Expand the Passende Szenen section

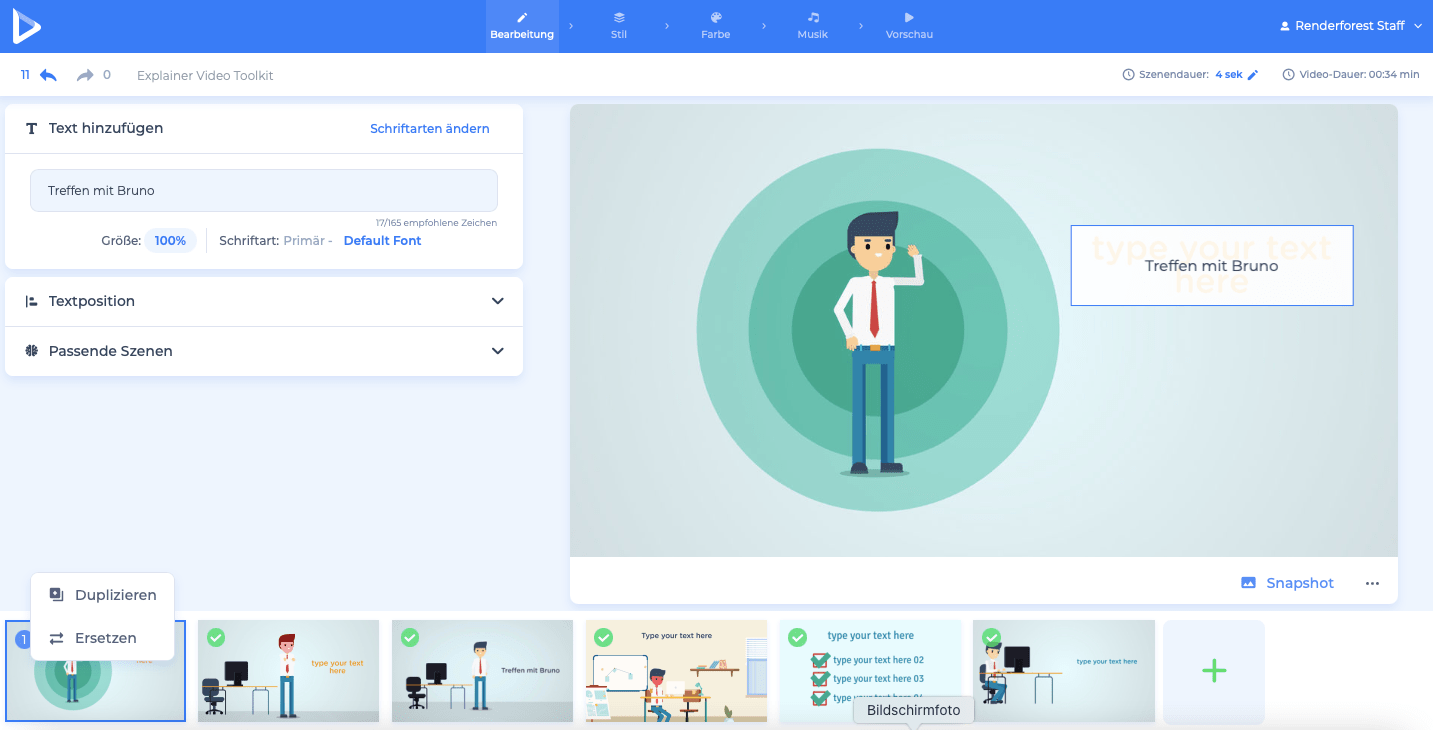[497, 351]
